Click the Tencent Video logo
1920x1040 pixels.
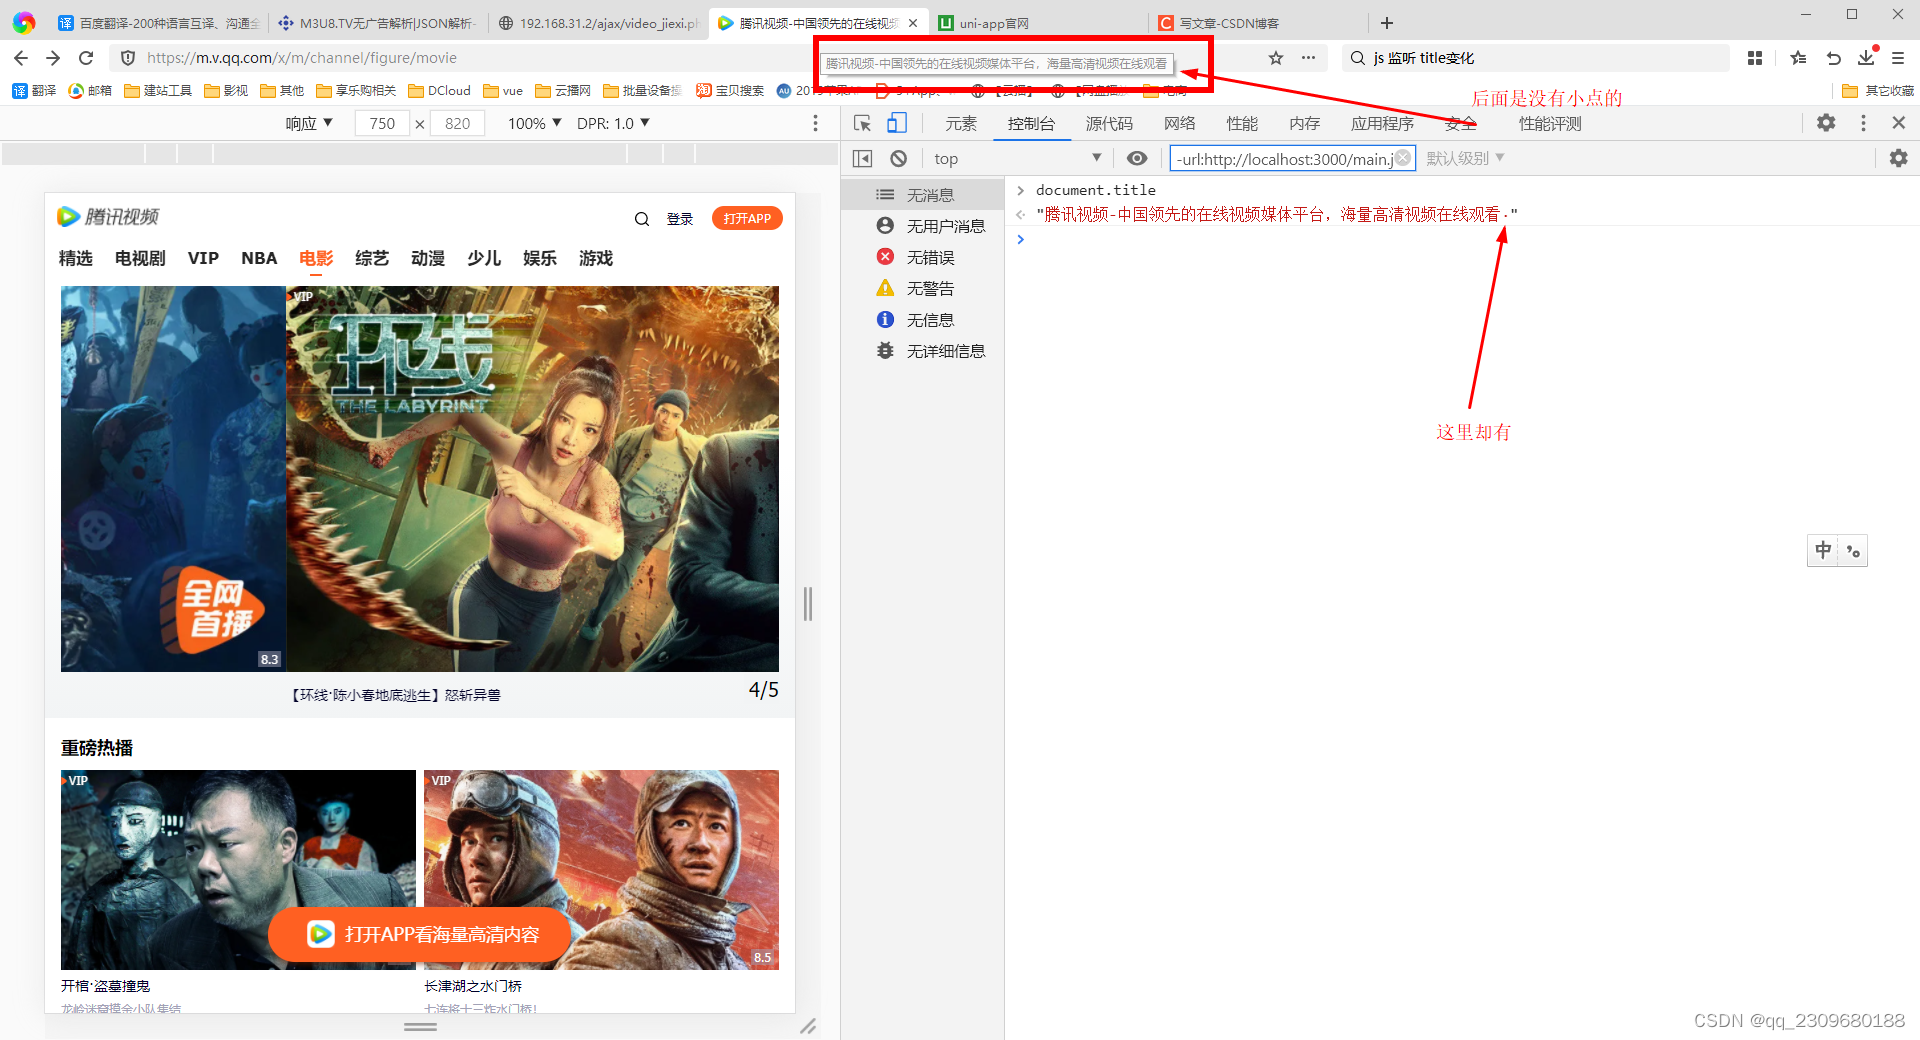110,216
